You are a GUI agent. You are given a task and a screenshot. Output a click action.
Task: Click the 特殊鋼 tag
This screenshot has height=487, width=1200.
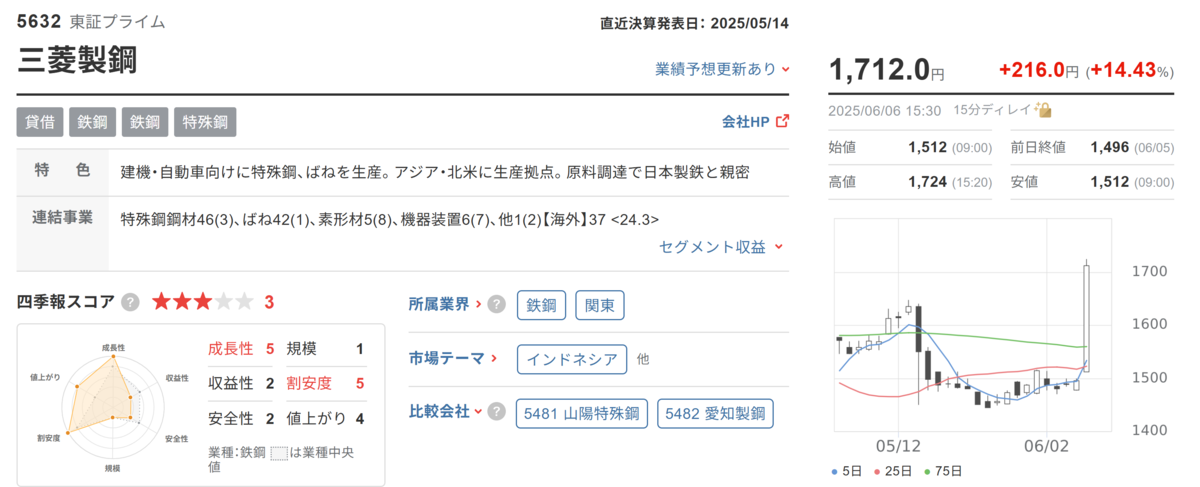(x=205, y=122)
